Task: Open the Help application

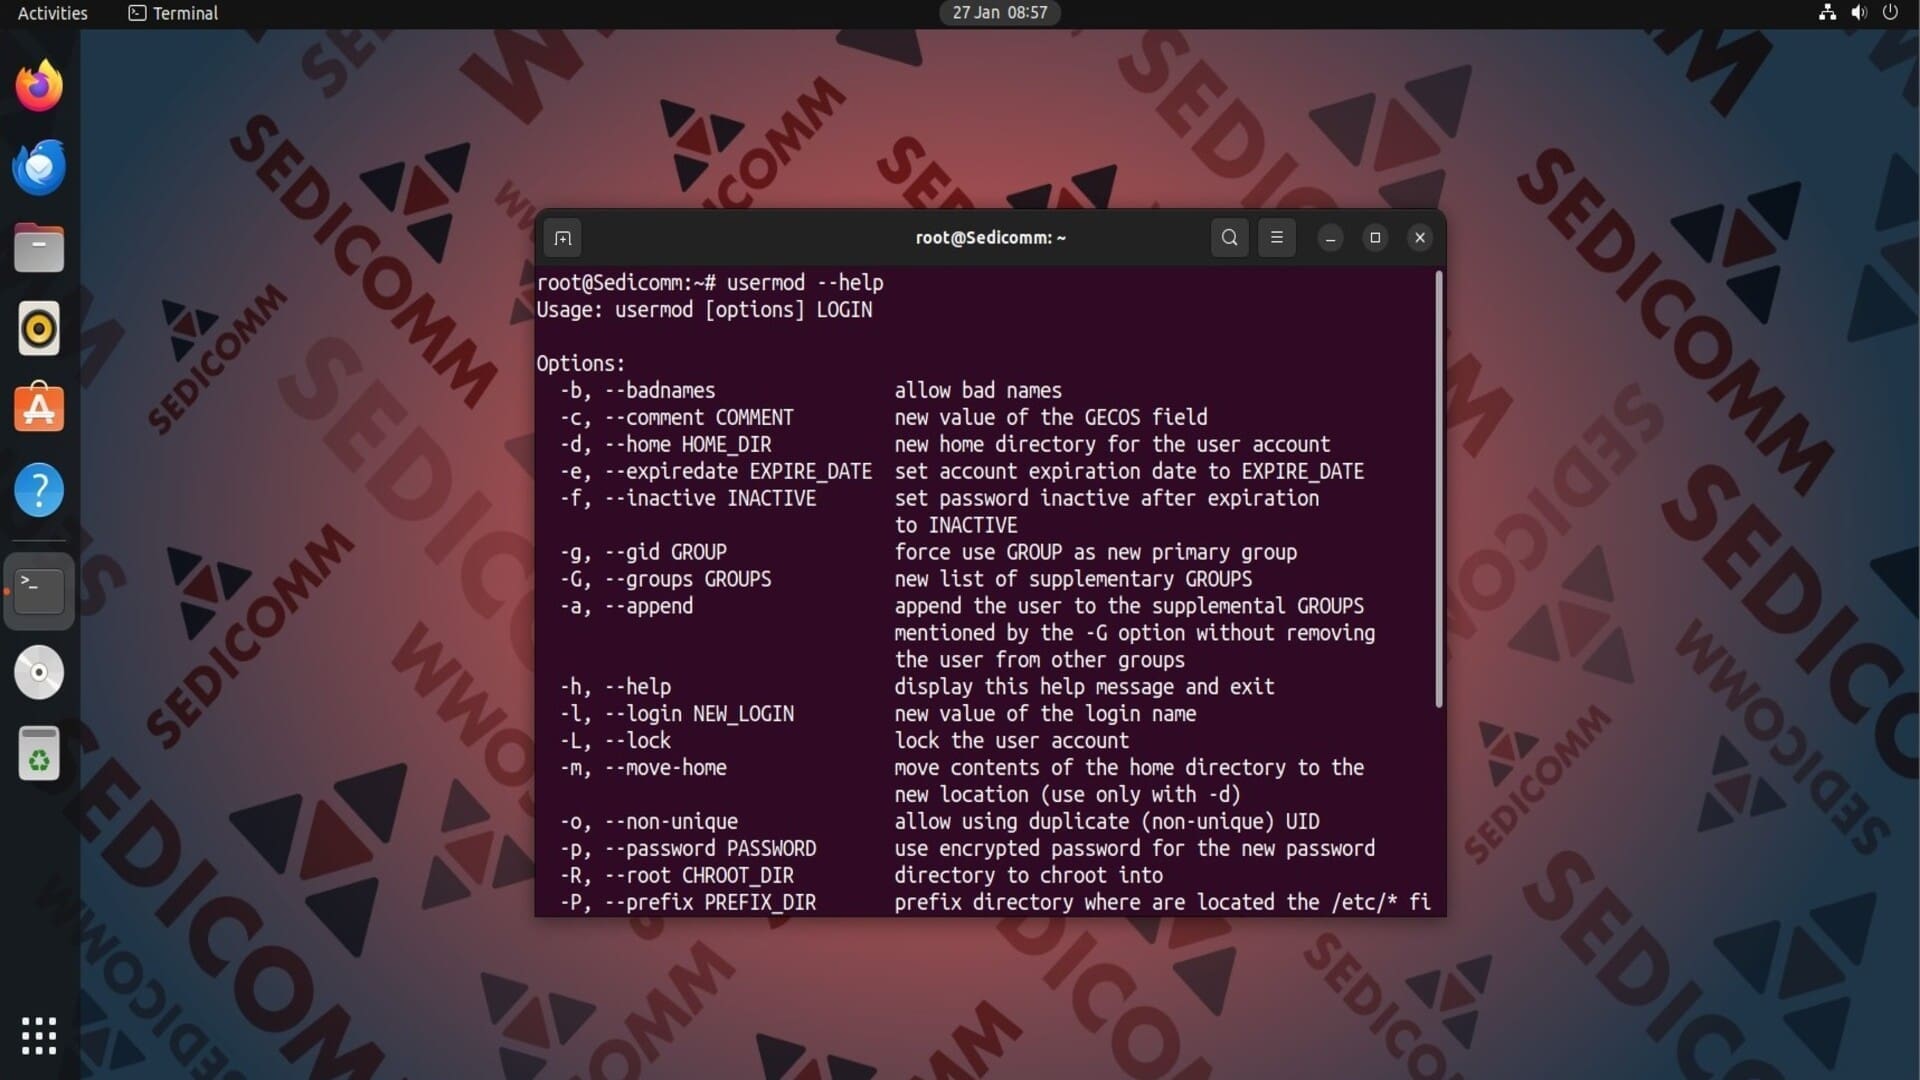Action: tap(39, 490)
